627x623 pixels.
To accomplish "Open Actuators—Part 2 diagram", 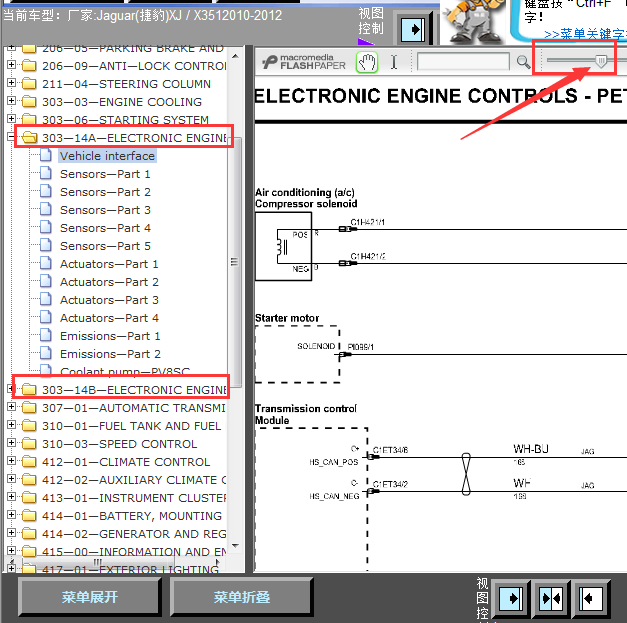I will 109,282.
